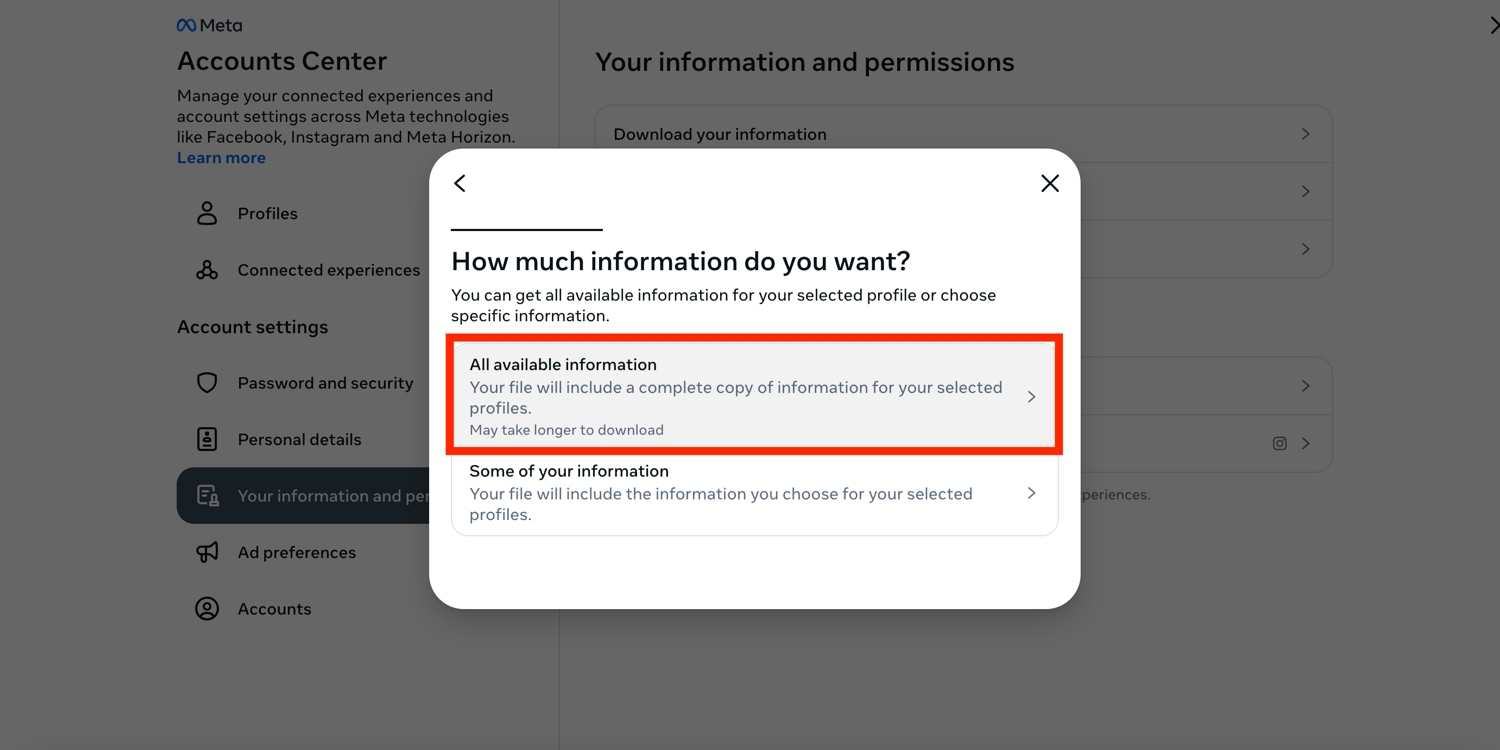Choose Some of your information option
1500x750 pixels.
tap(740, 493)
